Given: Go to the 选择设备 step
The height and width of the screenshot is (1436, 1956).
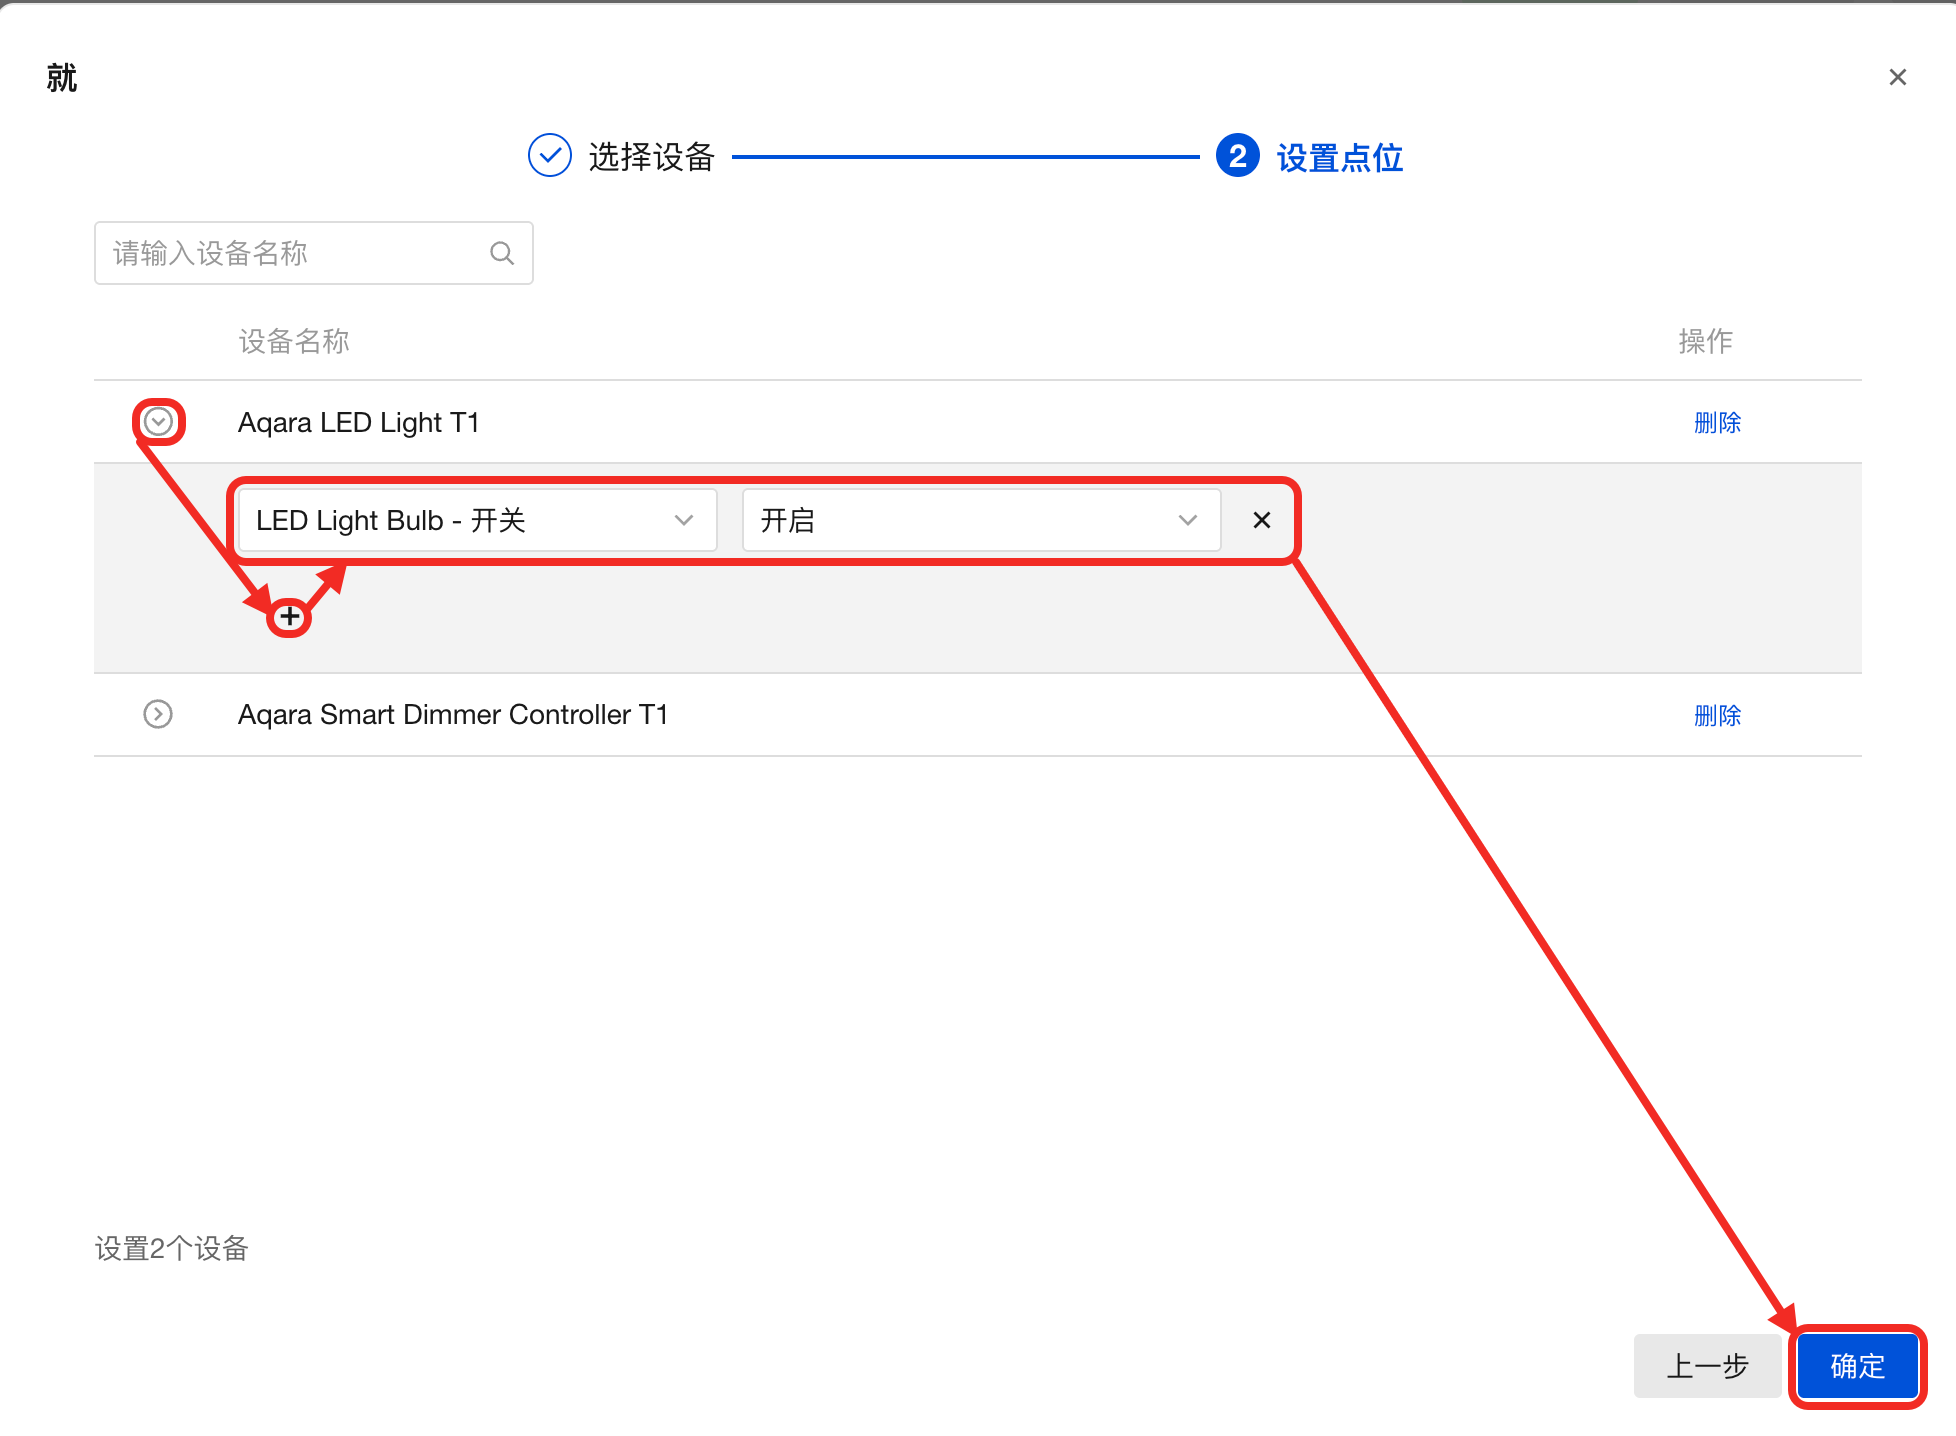Looking at the screenshot, I should (651, 157).
